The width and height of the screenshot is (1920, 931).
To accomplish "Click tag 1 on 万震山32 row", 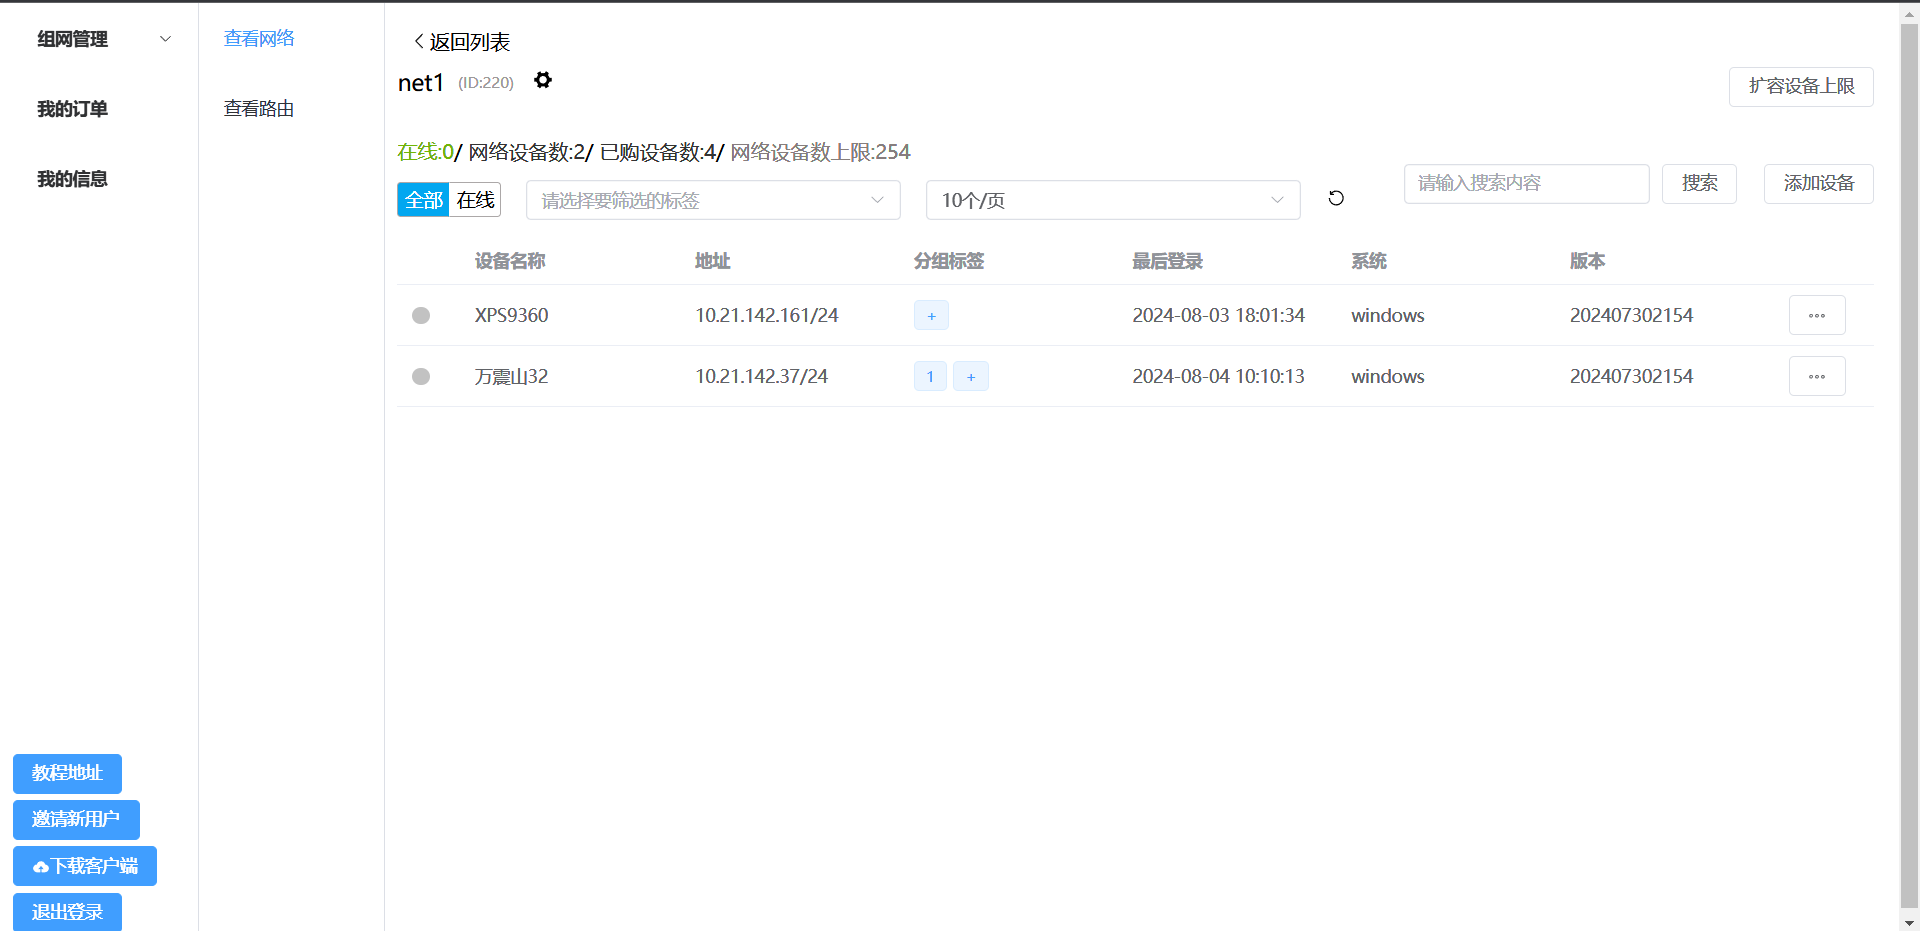I will (x=930, y=376).
